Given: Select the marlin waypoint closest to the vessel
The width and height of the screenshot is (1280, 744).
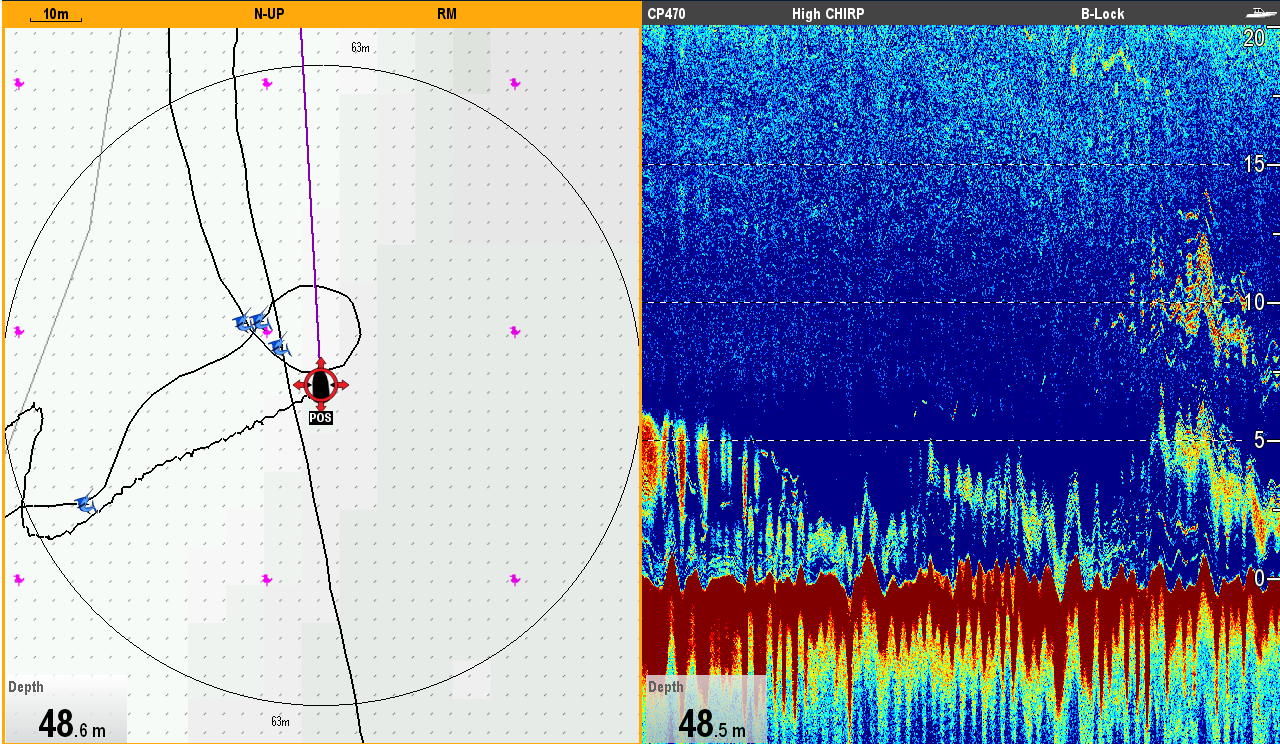Looking at the screenshot, I should point(280,347).
